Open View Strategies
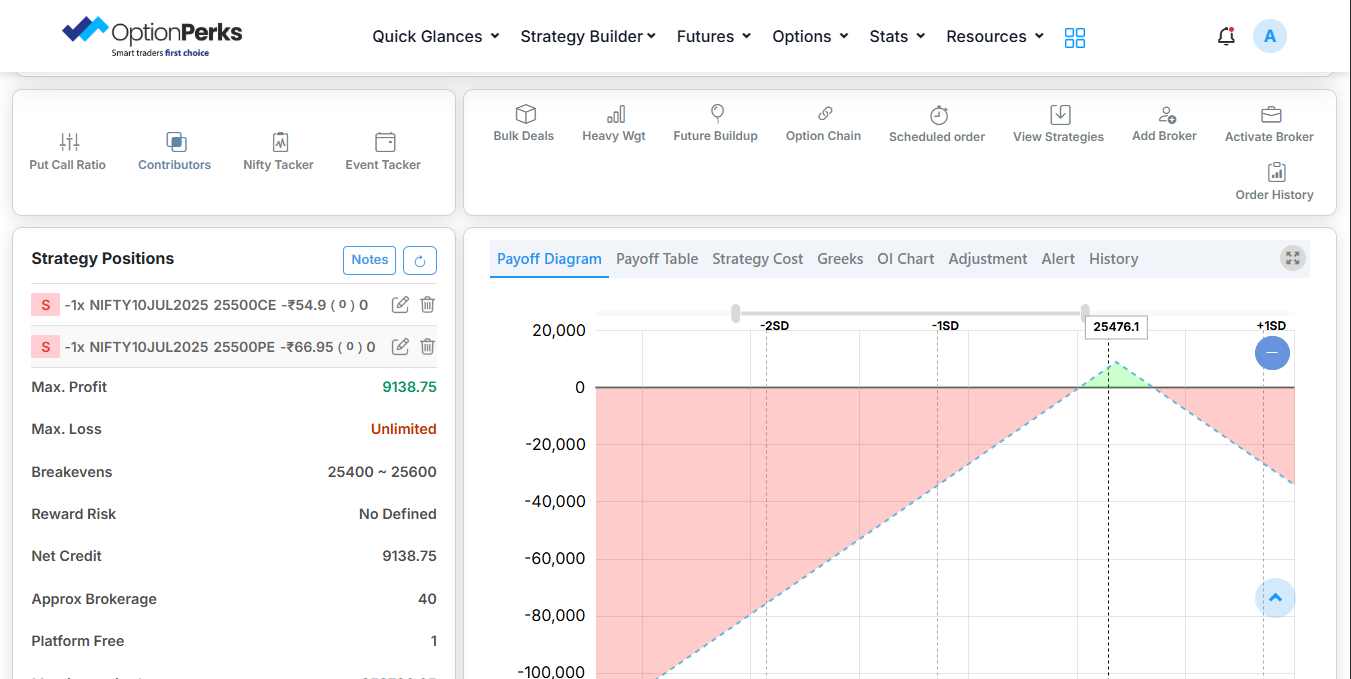This screenshot has height=679, width=1351. [1059, 125]
